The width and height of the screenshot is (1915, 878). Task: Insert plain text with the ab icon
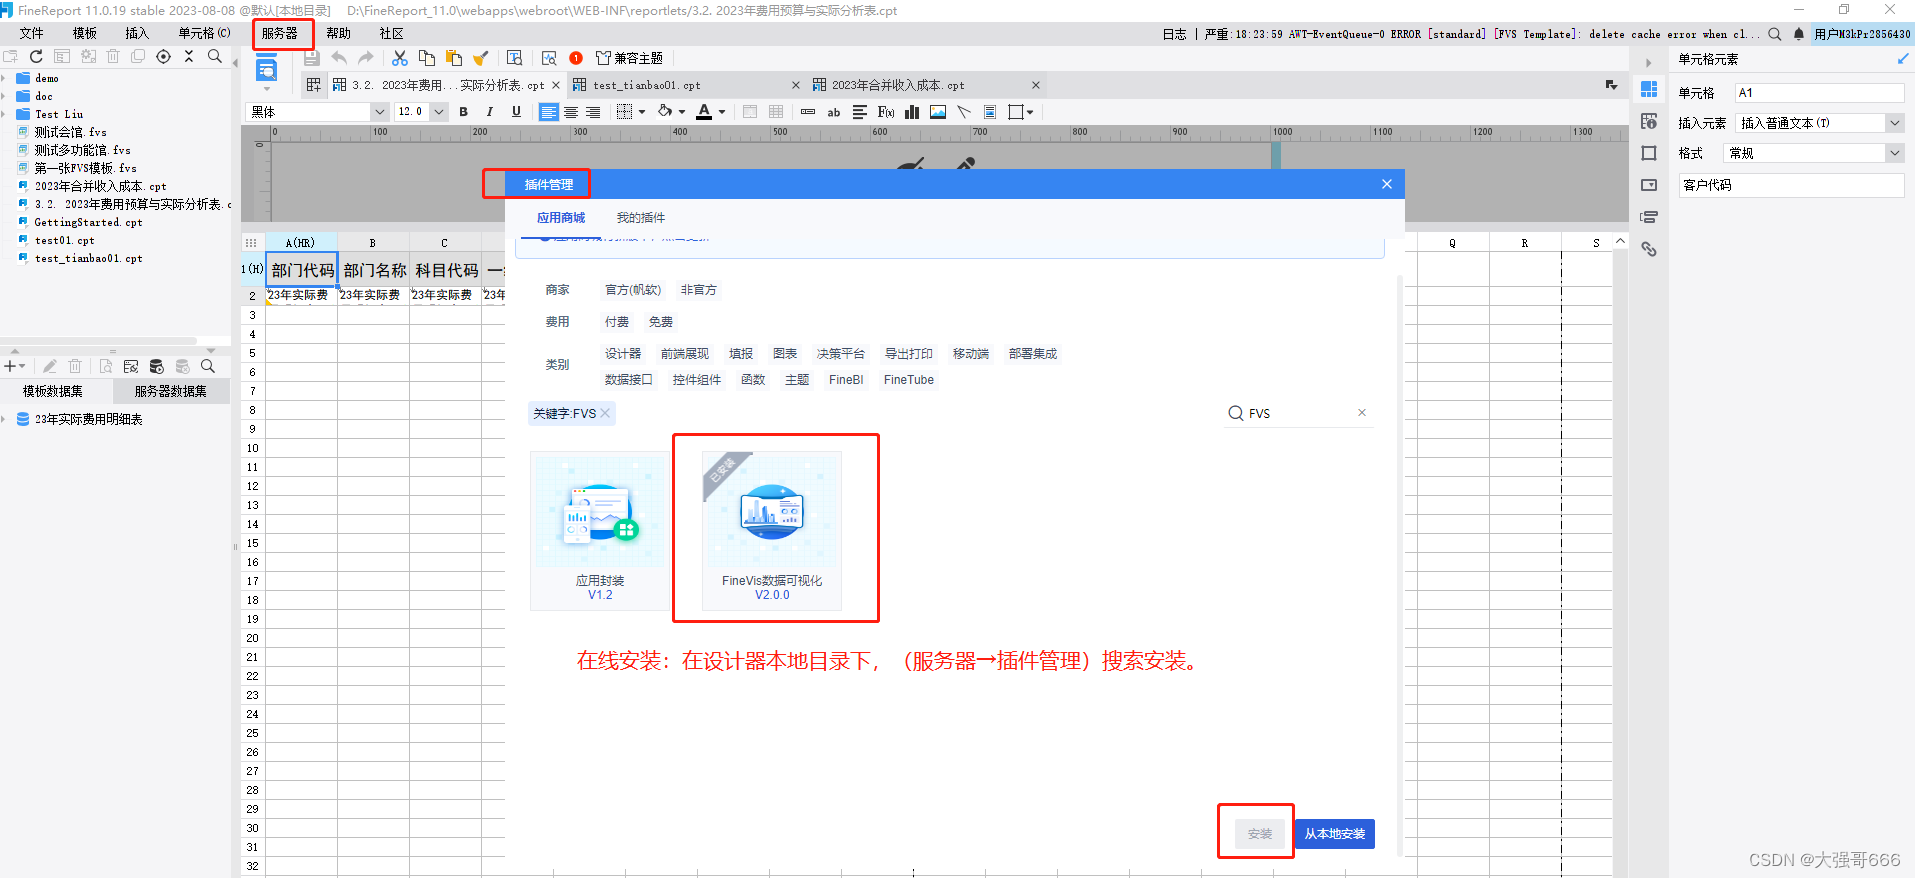click(834, 112)
